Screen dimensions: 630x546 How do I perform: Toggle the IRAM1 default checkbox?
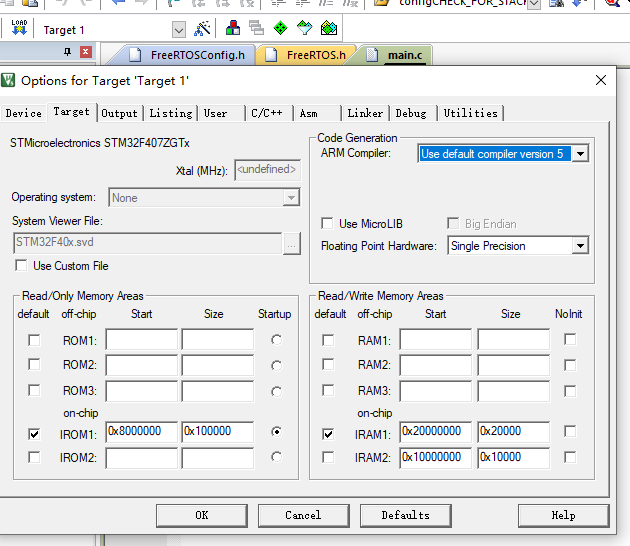tap(328, 434)
